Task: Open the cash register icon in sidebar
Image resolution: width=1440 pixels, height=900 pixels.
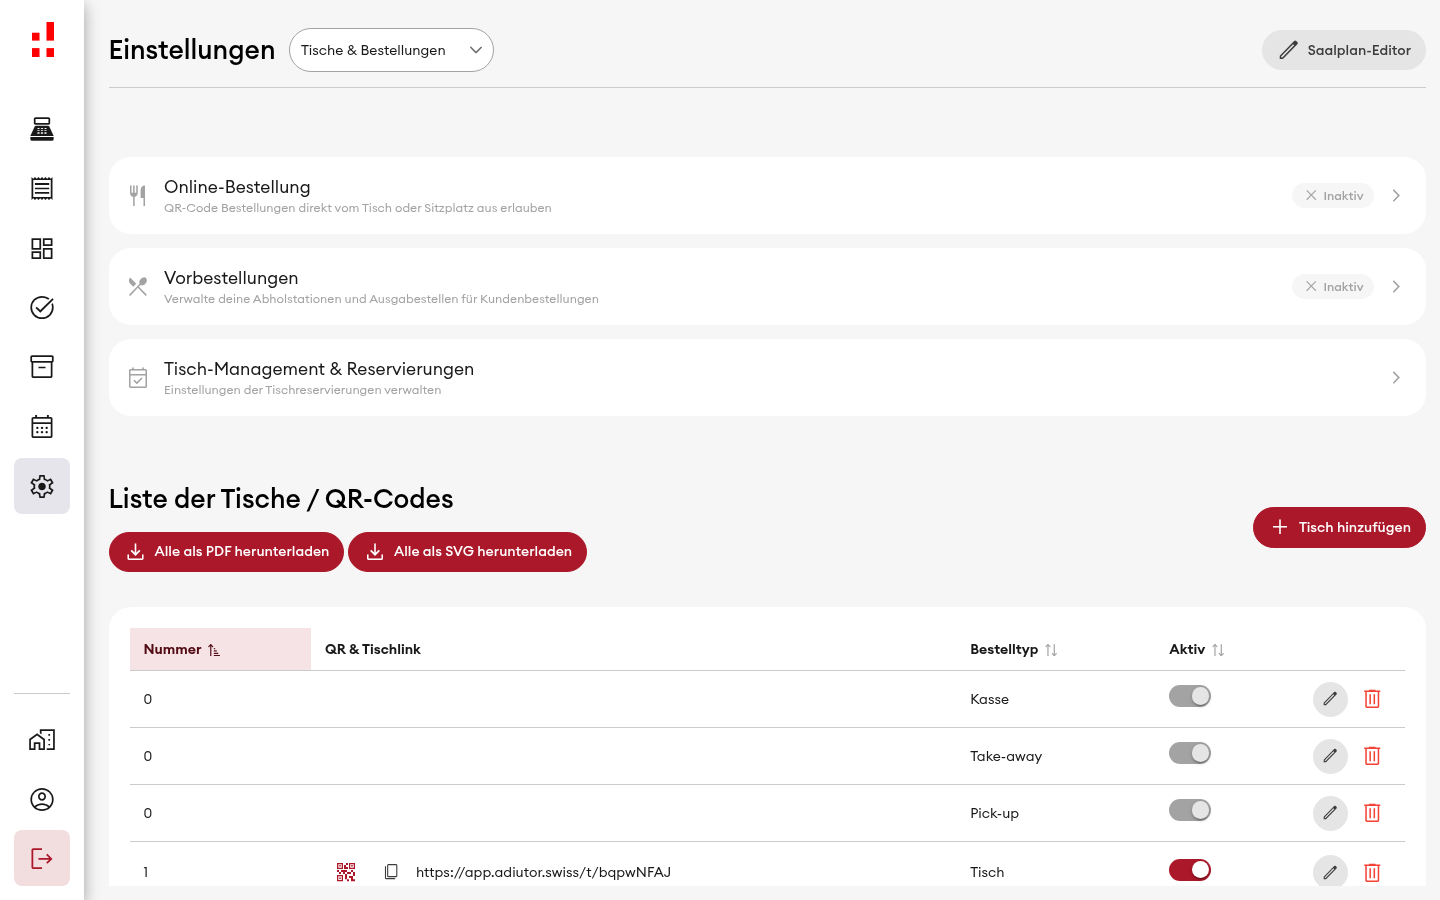Action: click(42, 129)
